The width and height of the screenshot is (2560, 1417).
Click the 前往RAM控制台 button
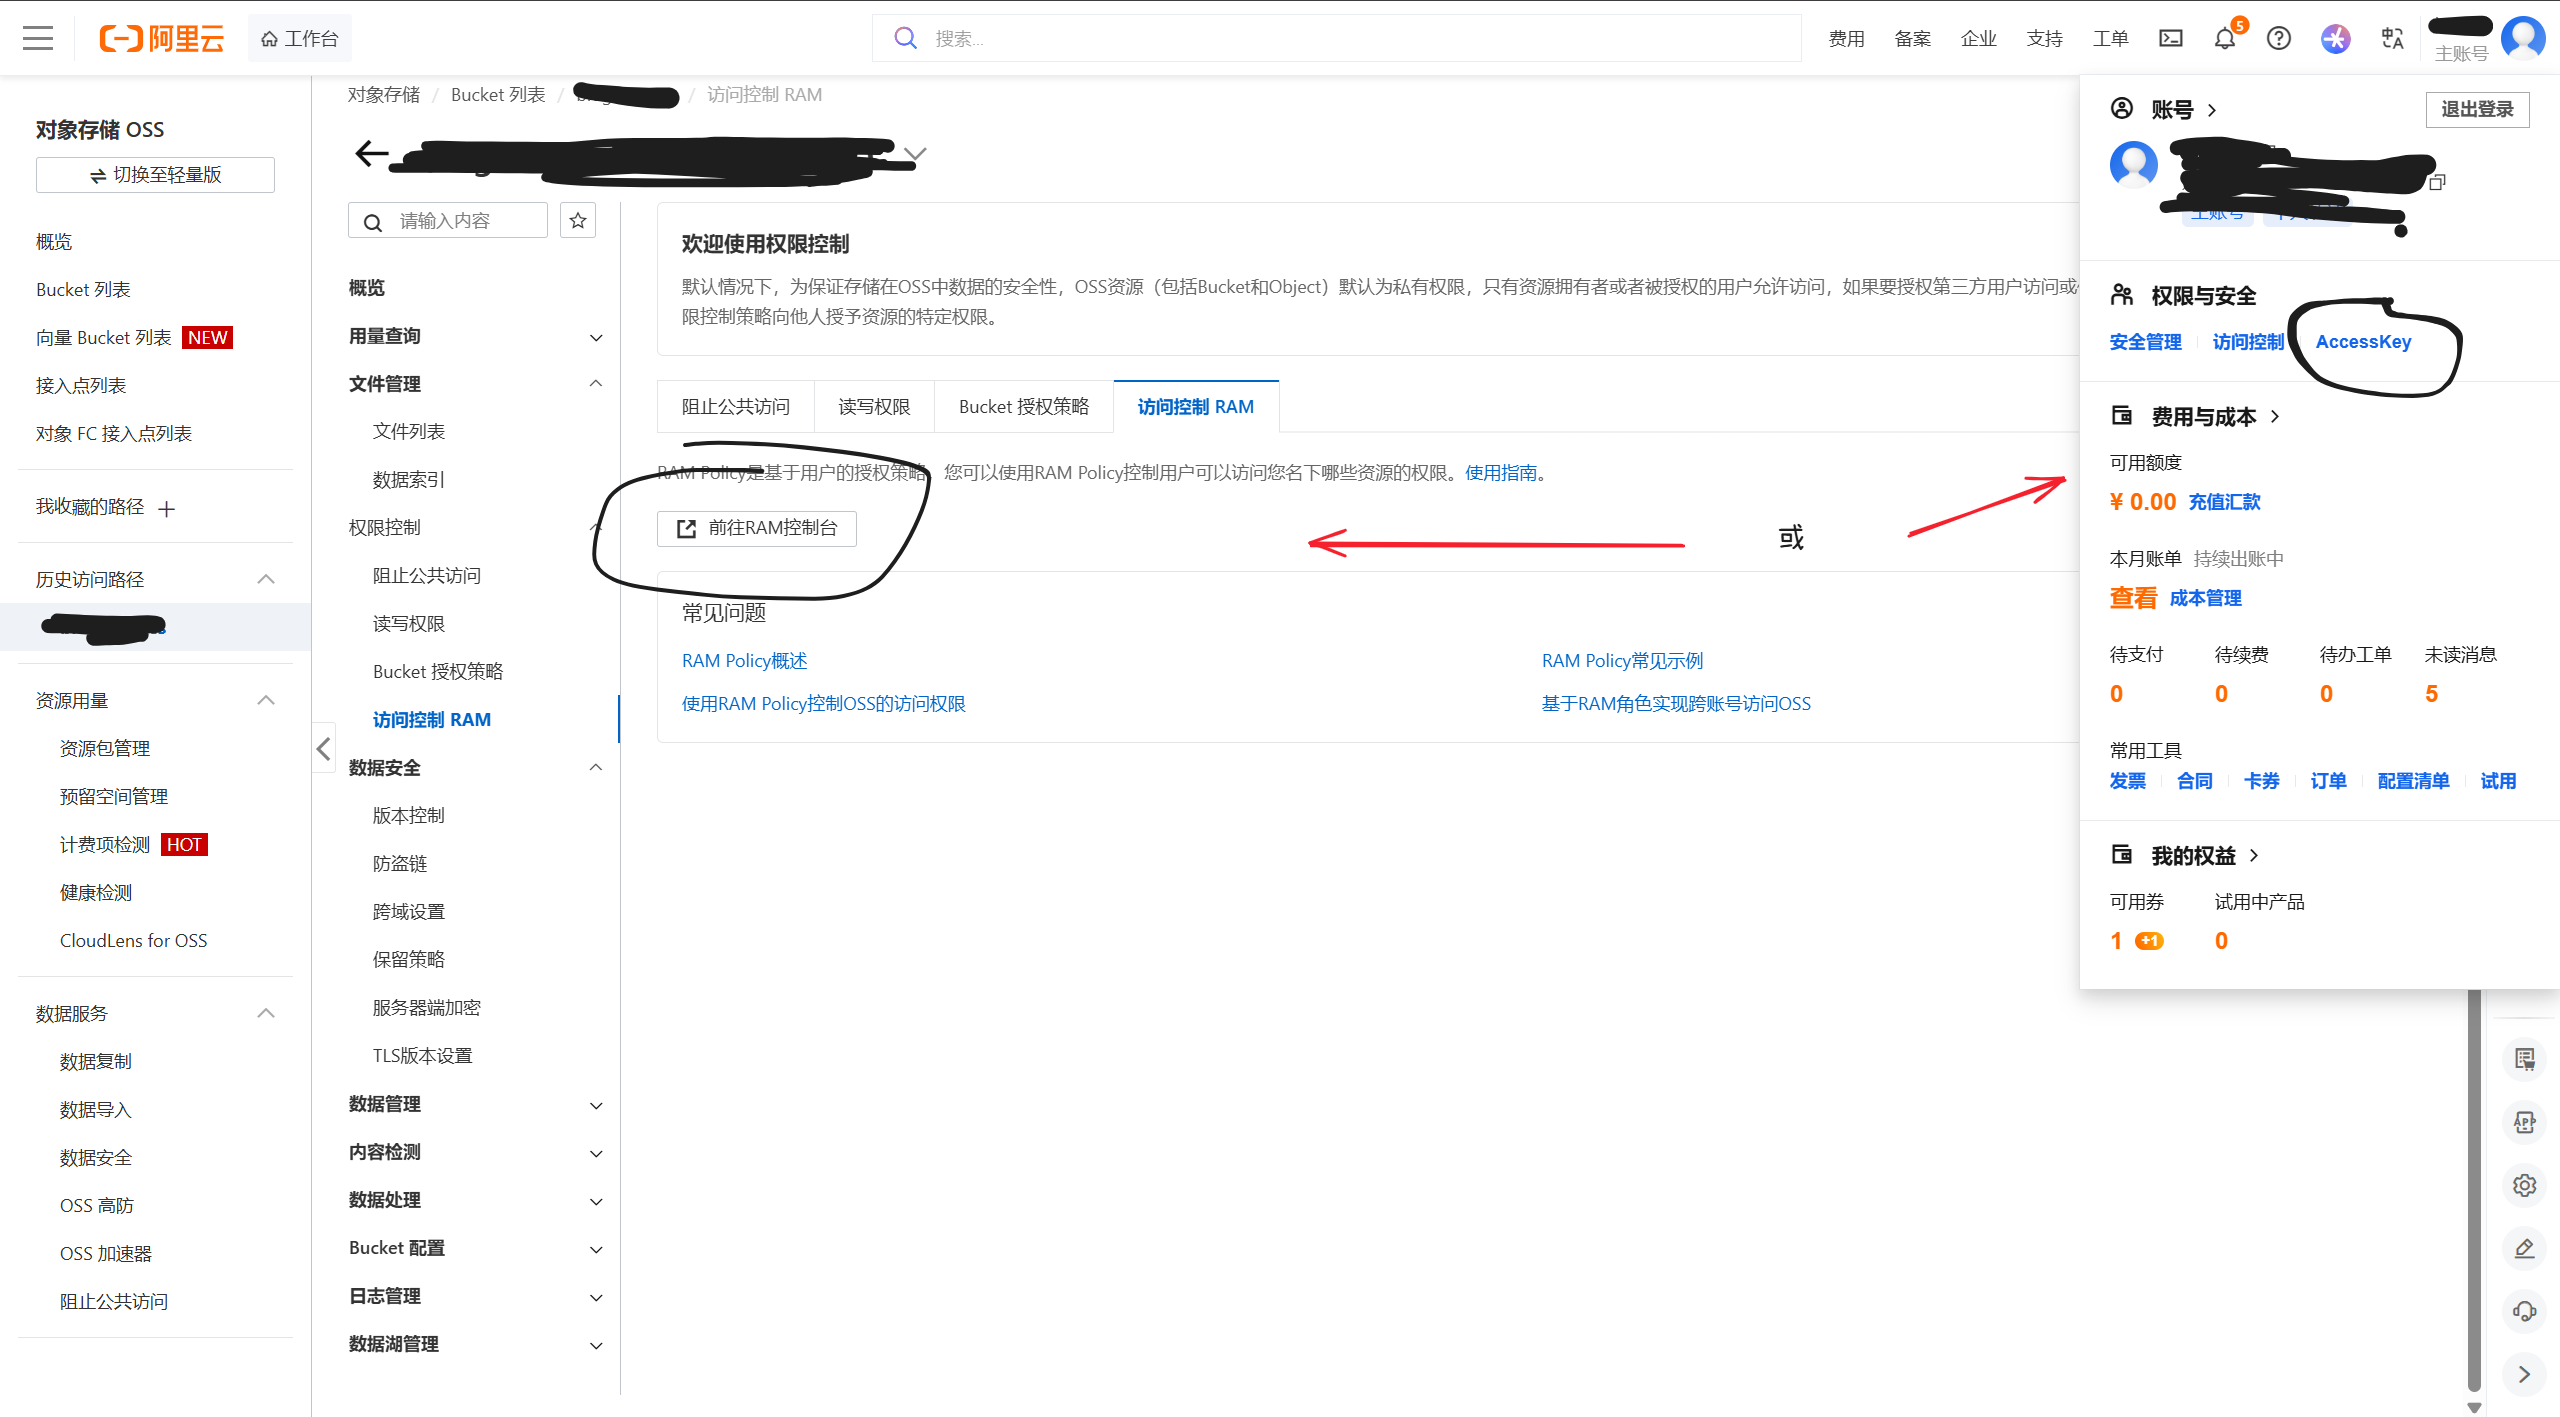pos(757,528)
